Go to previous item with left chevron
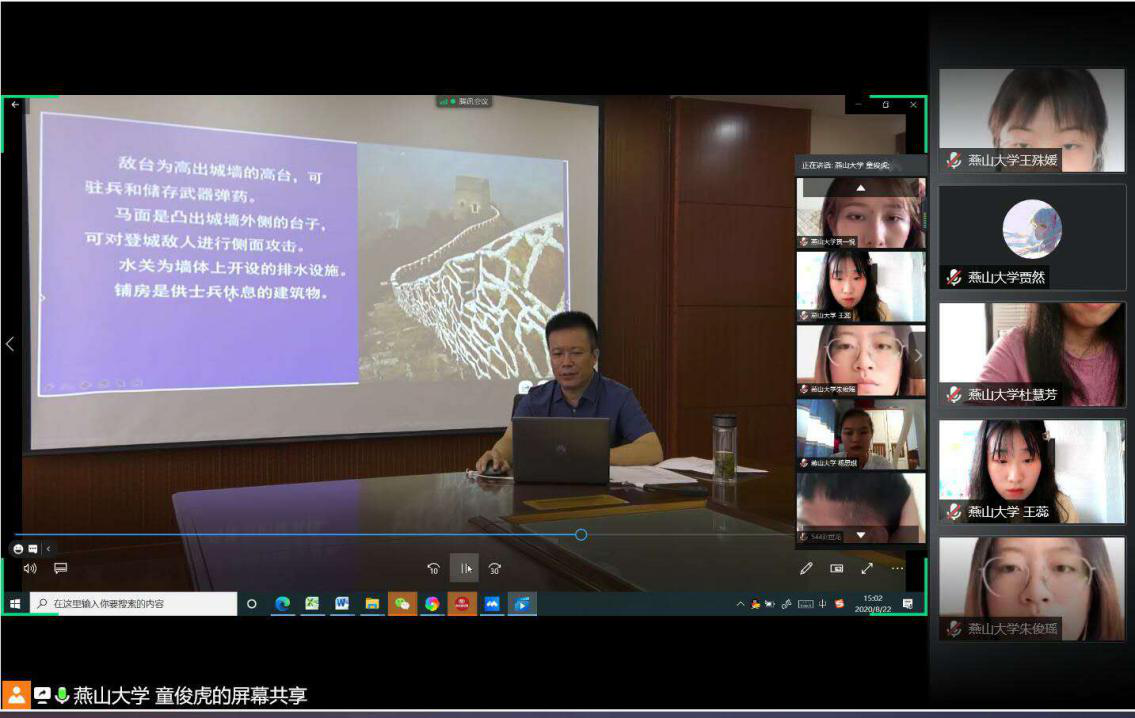1135x718 pixels. click(x=10, y=344)
